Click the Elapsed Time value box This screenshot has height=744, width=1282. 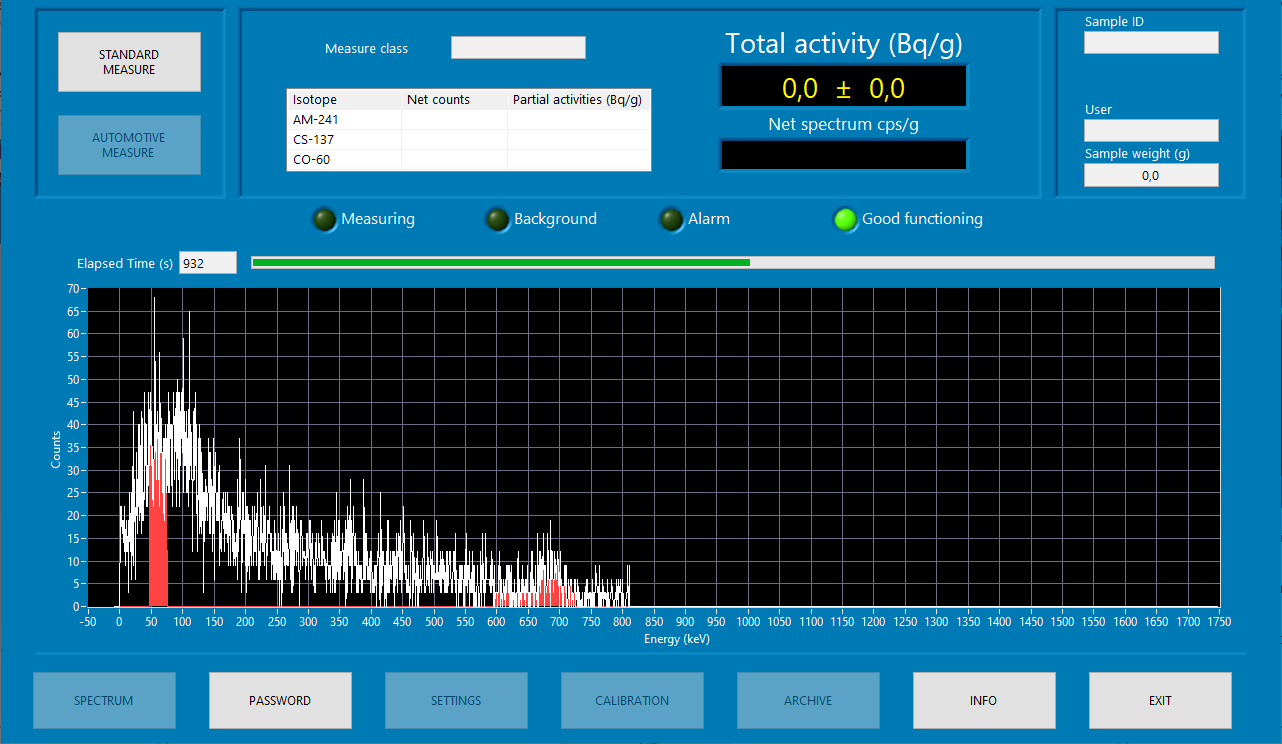tap(207, 263)
